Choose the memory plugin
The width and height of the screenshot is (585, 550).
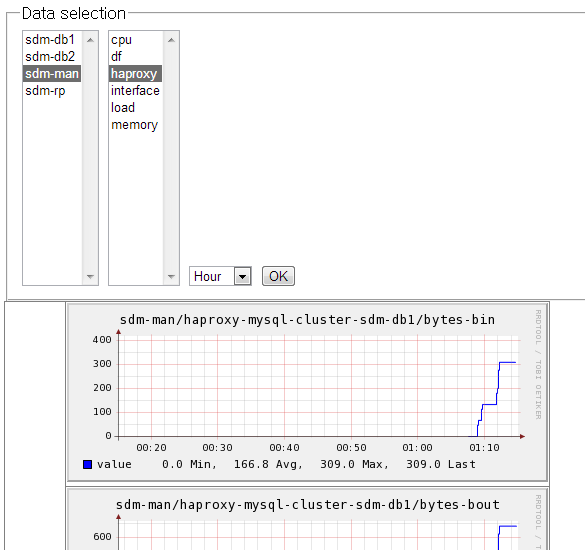tap(135, 125)
